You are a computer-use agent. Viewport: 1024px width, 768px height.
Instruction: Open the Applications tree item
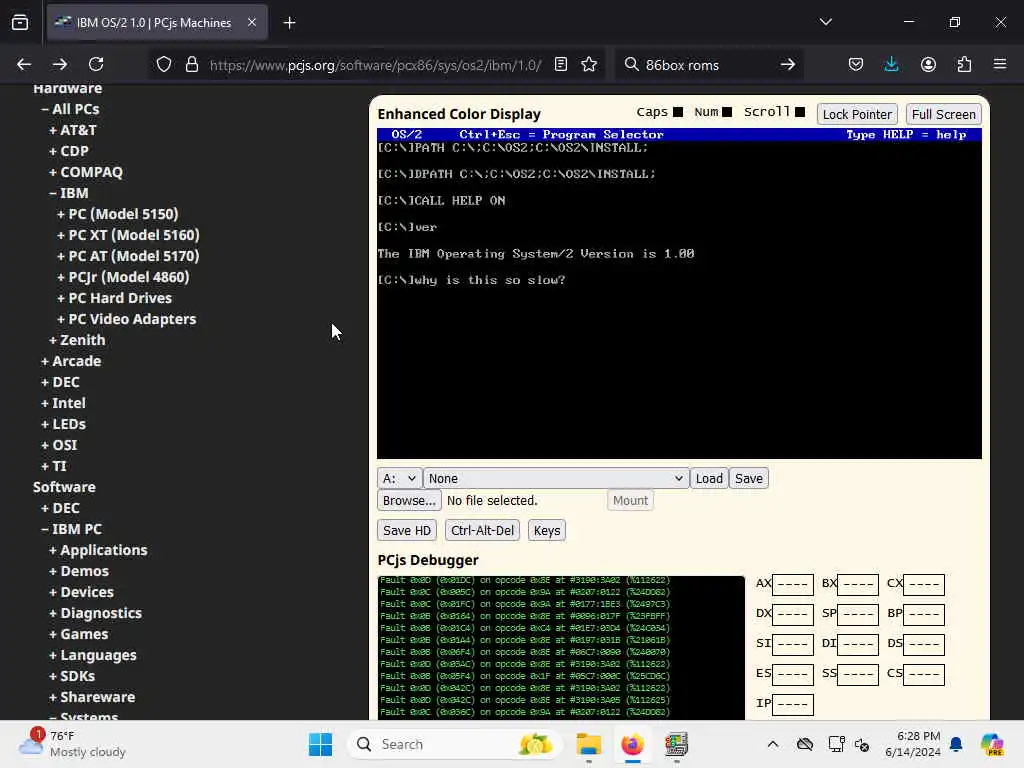pyautogui.click(x=98, y=550)
